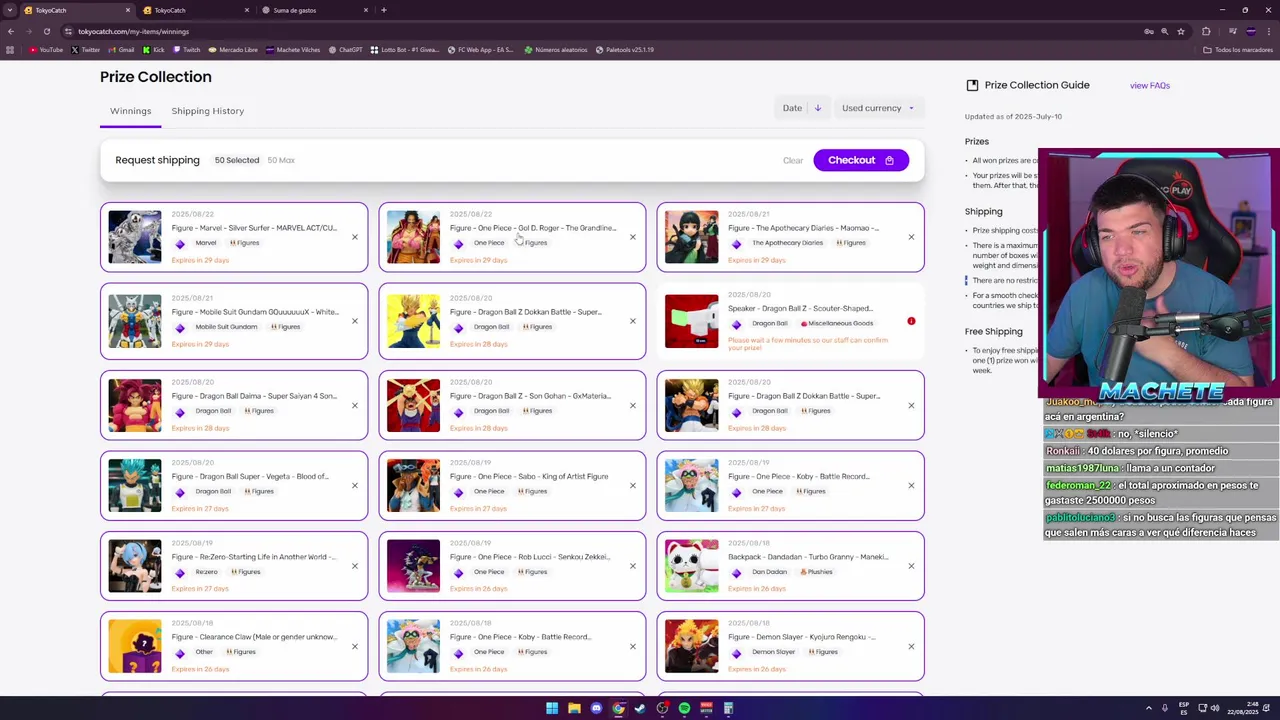1280x720 pixels.
Task: Click the Plushies tag on Dandadan backpack
Action: pos(816,572)
